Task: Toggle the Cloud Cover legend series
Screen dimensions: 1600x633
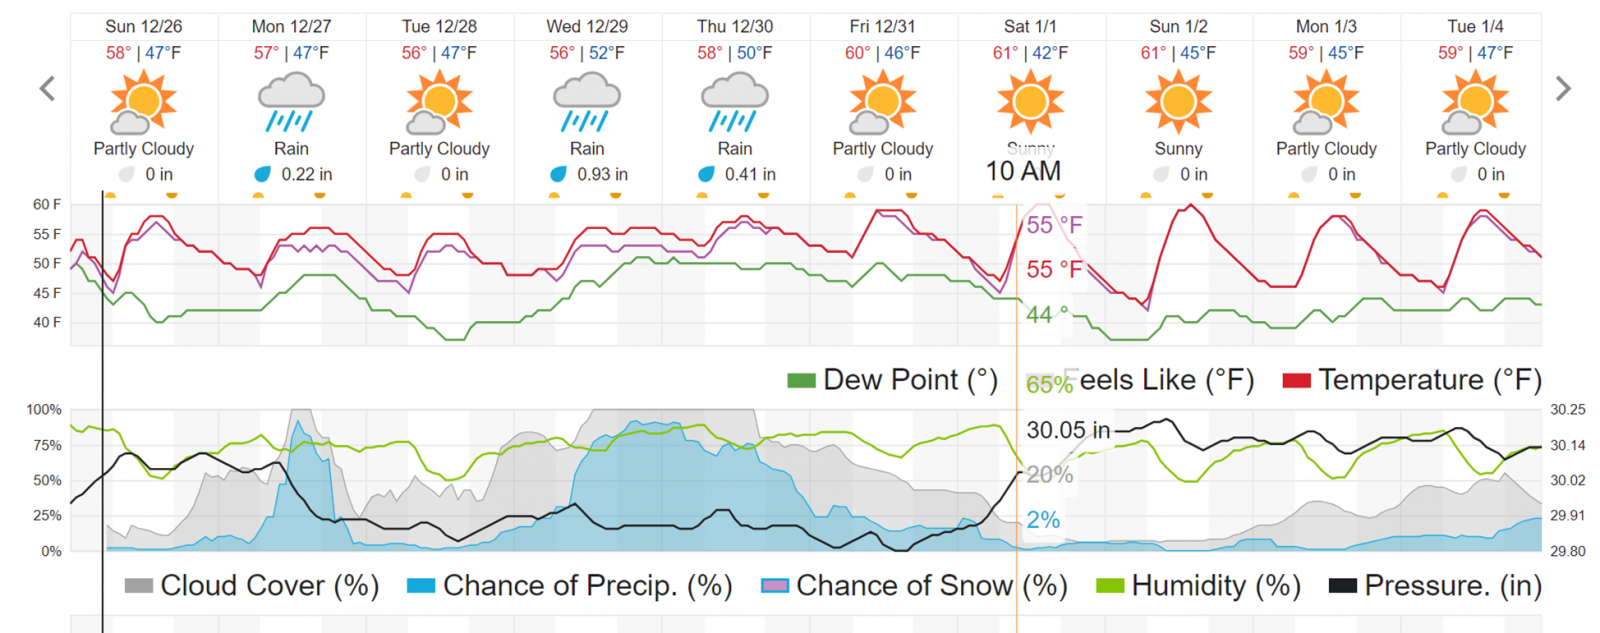Action: (x=252, y=586)
